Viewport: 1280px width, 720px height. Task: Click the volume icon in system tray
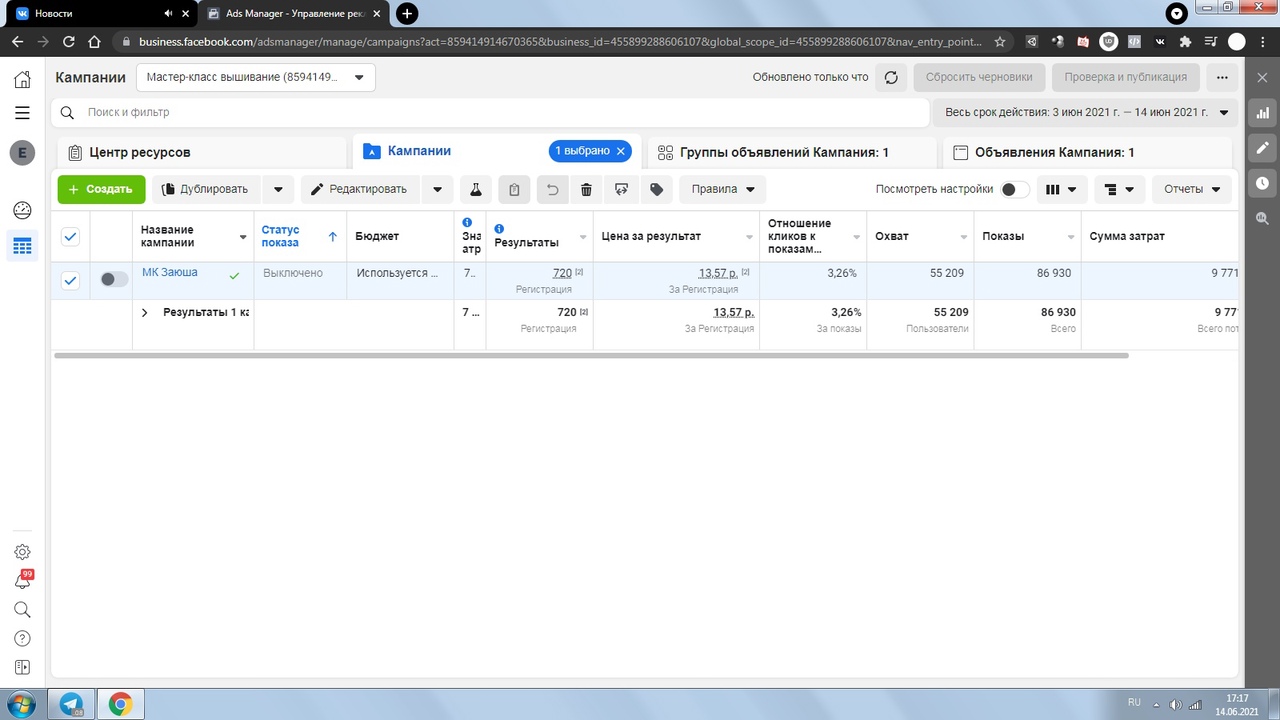[1174, 704]
